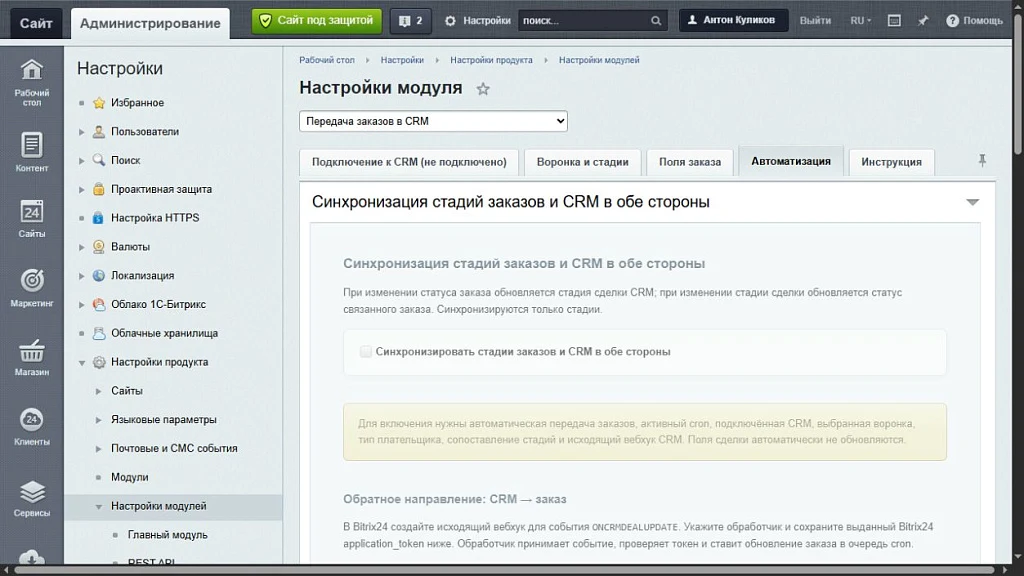Expand the Почтовые и СМС события arrow
The image size is (1024, 576).
[99, 449]
